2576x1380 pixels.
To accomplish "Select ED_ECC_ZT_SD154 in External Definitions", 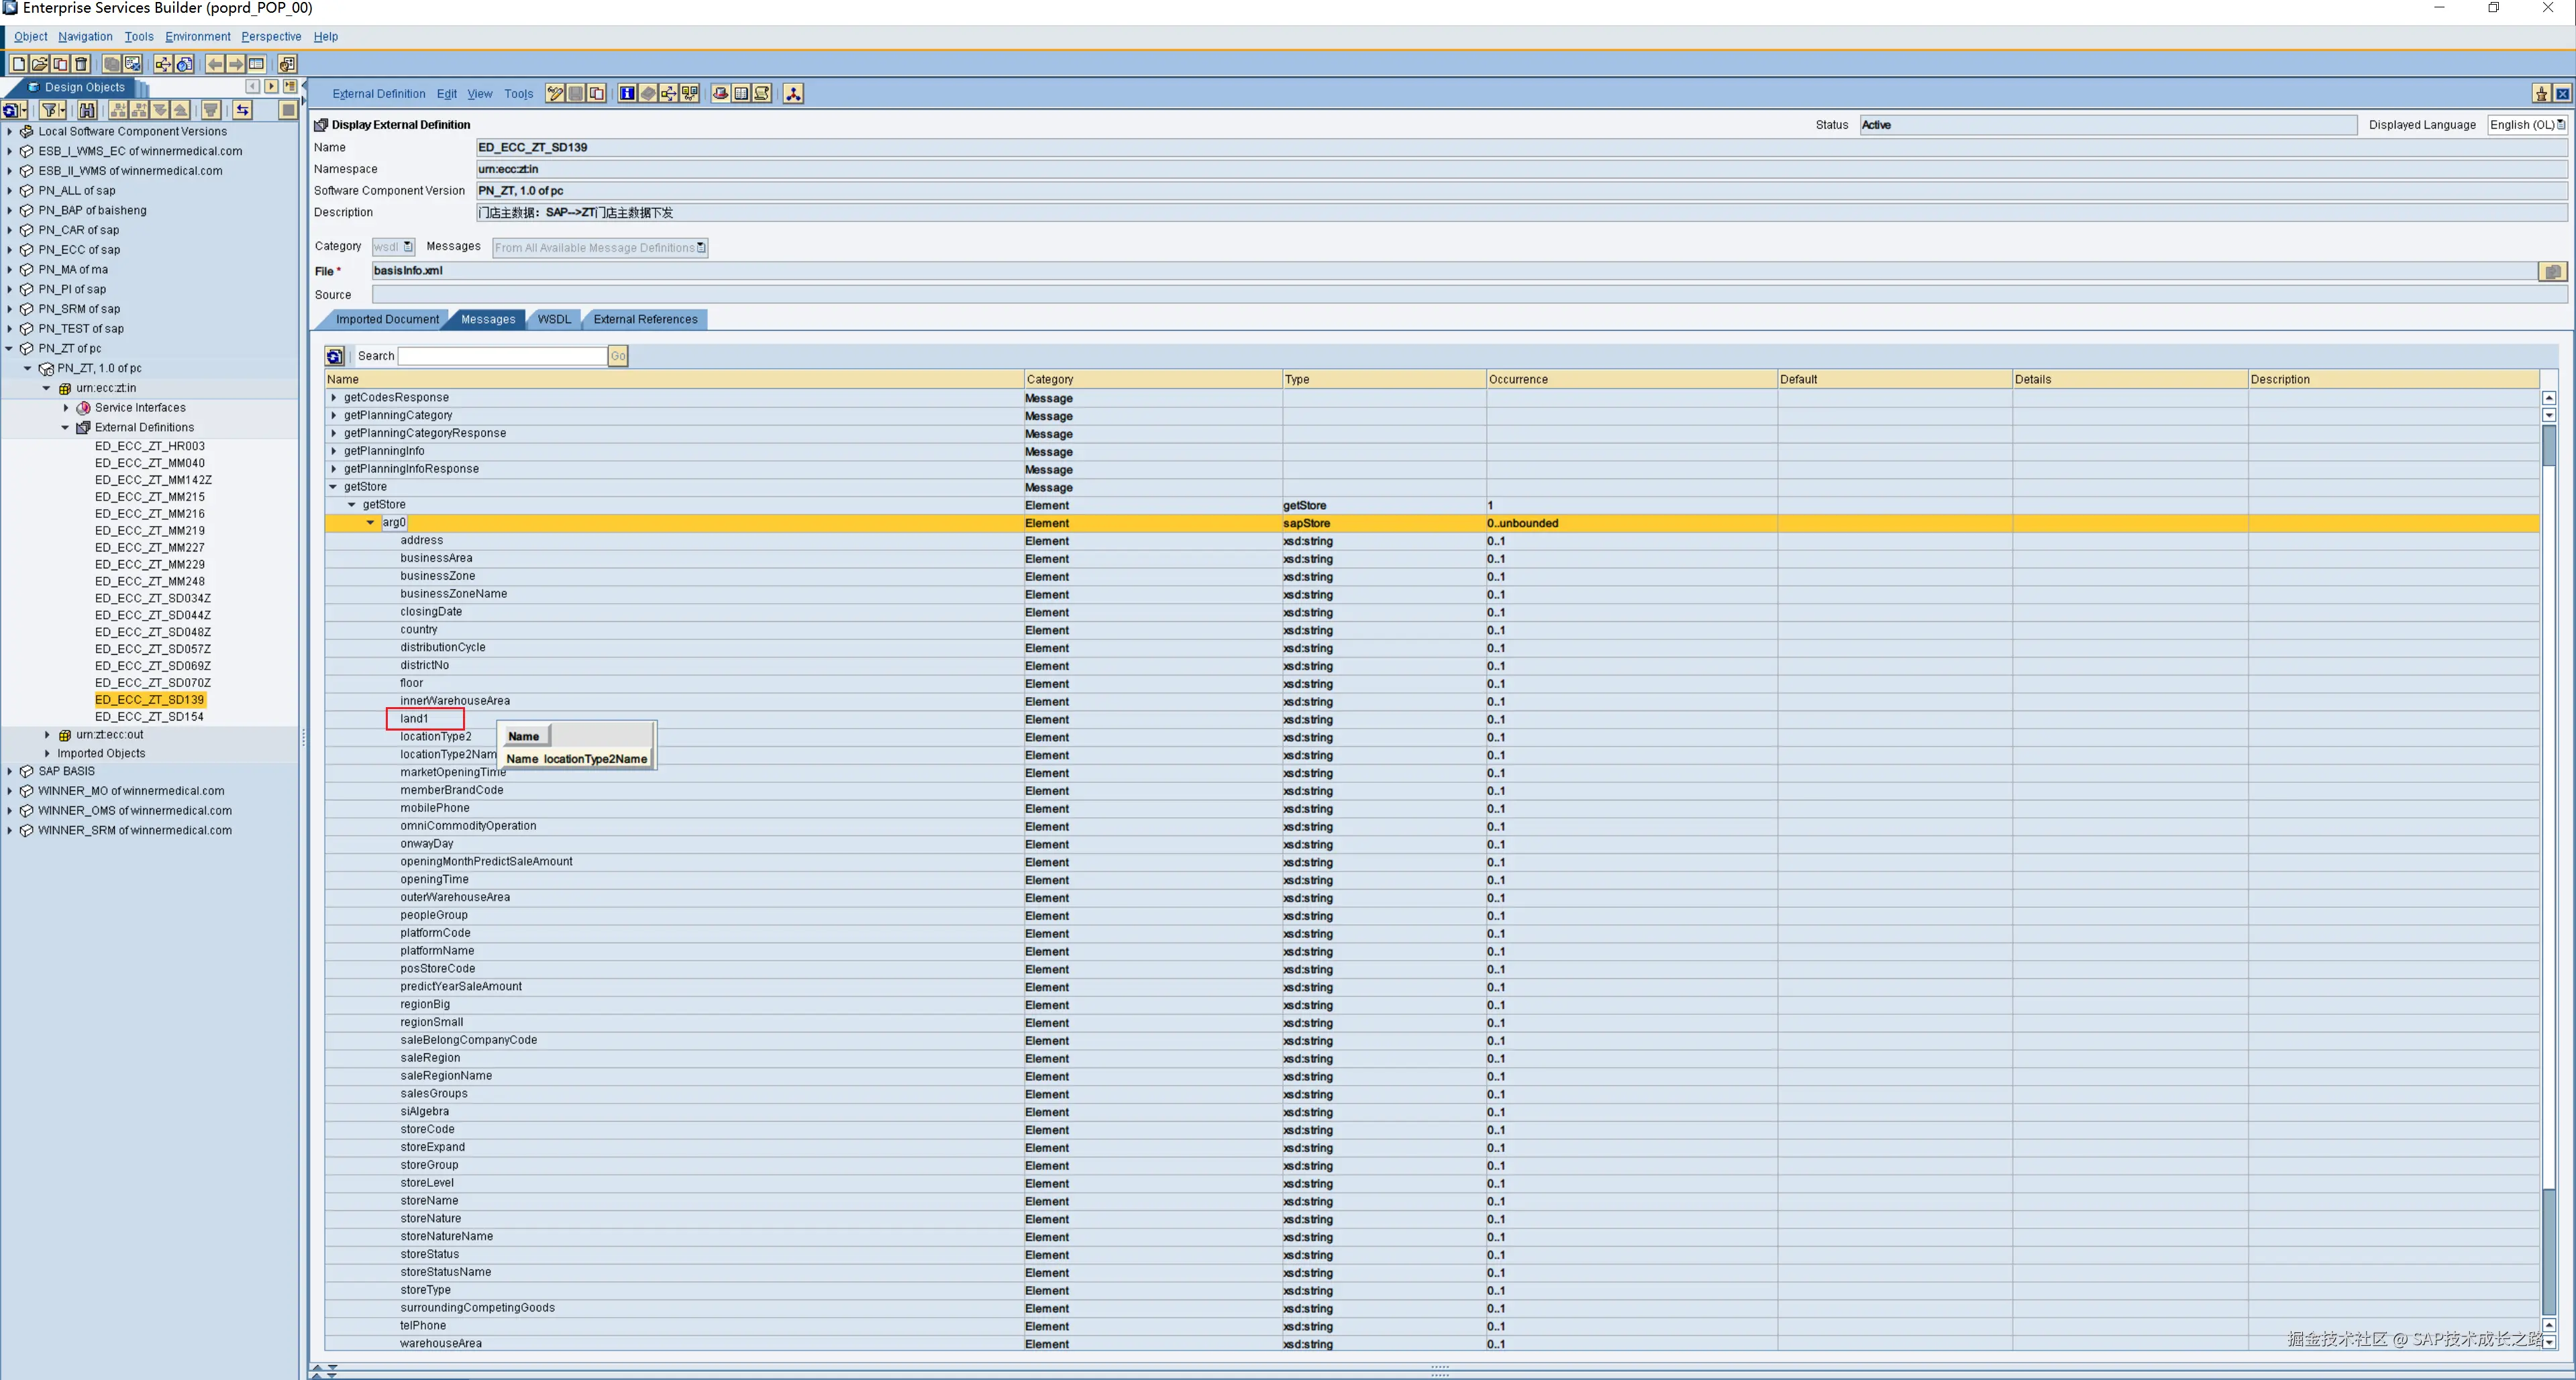I will (x=149, y=717).
